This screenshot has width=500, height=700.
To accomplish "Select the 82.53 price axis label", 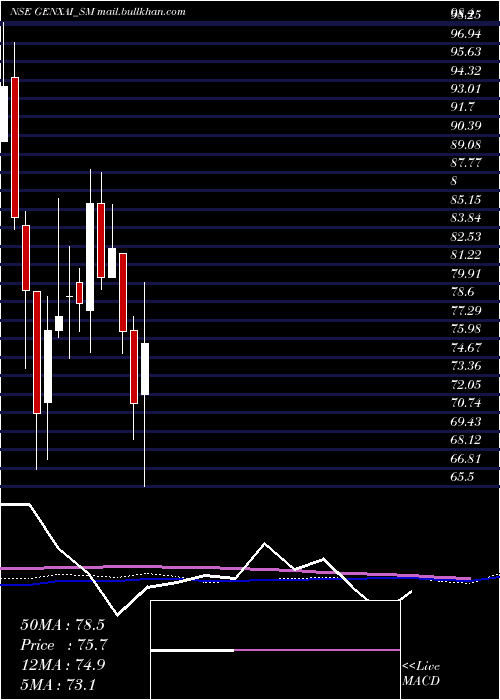I will pyautogui.click(x=465, y=237).
